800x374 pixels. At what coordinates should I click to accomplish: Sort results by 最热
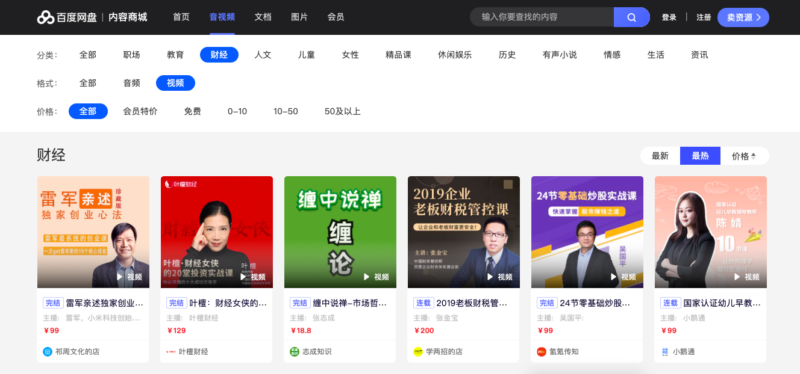click(x=701, y=156)
